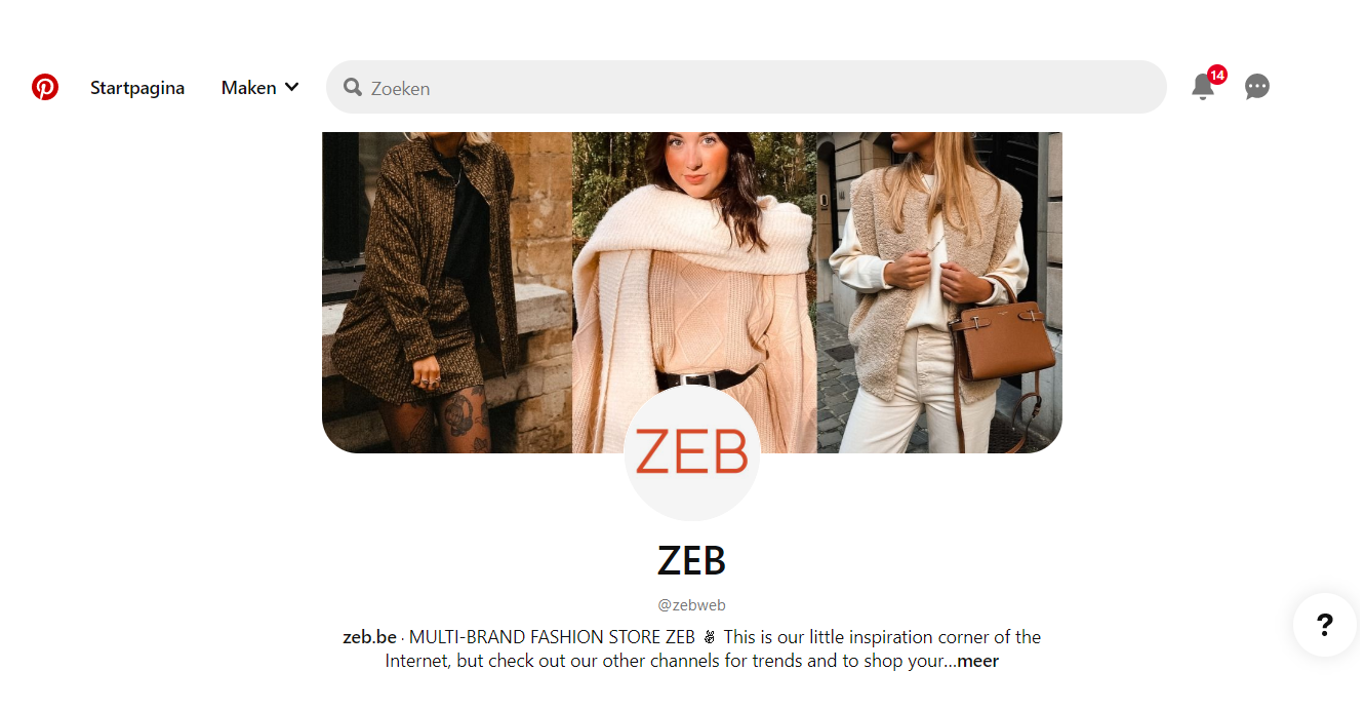The image size is (1360, 720).
Task: Click the chevron next to Maken
Action: click(292, 87)
